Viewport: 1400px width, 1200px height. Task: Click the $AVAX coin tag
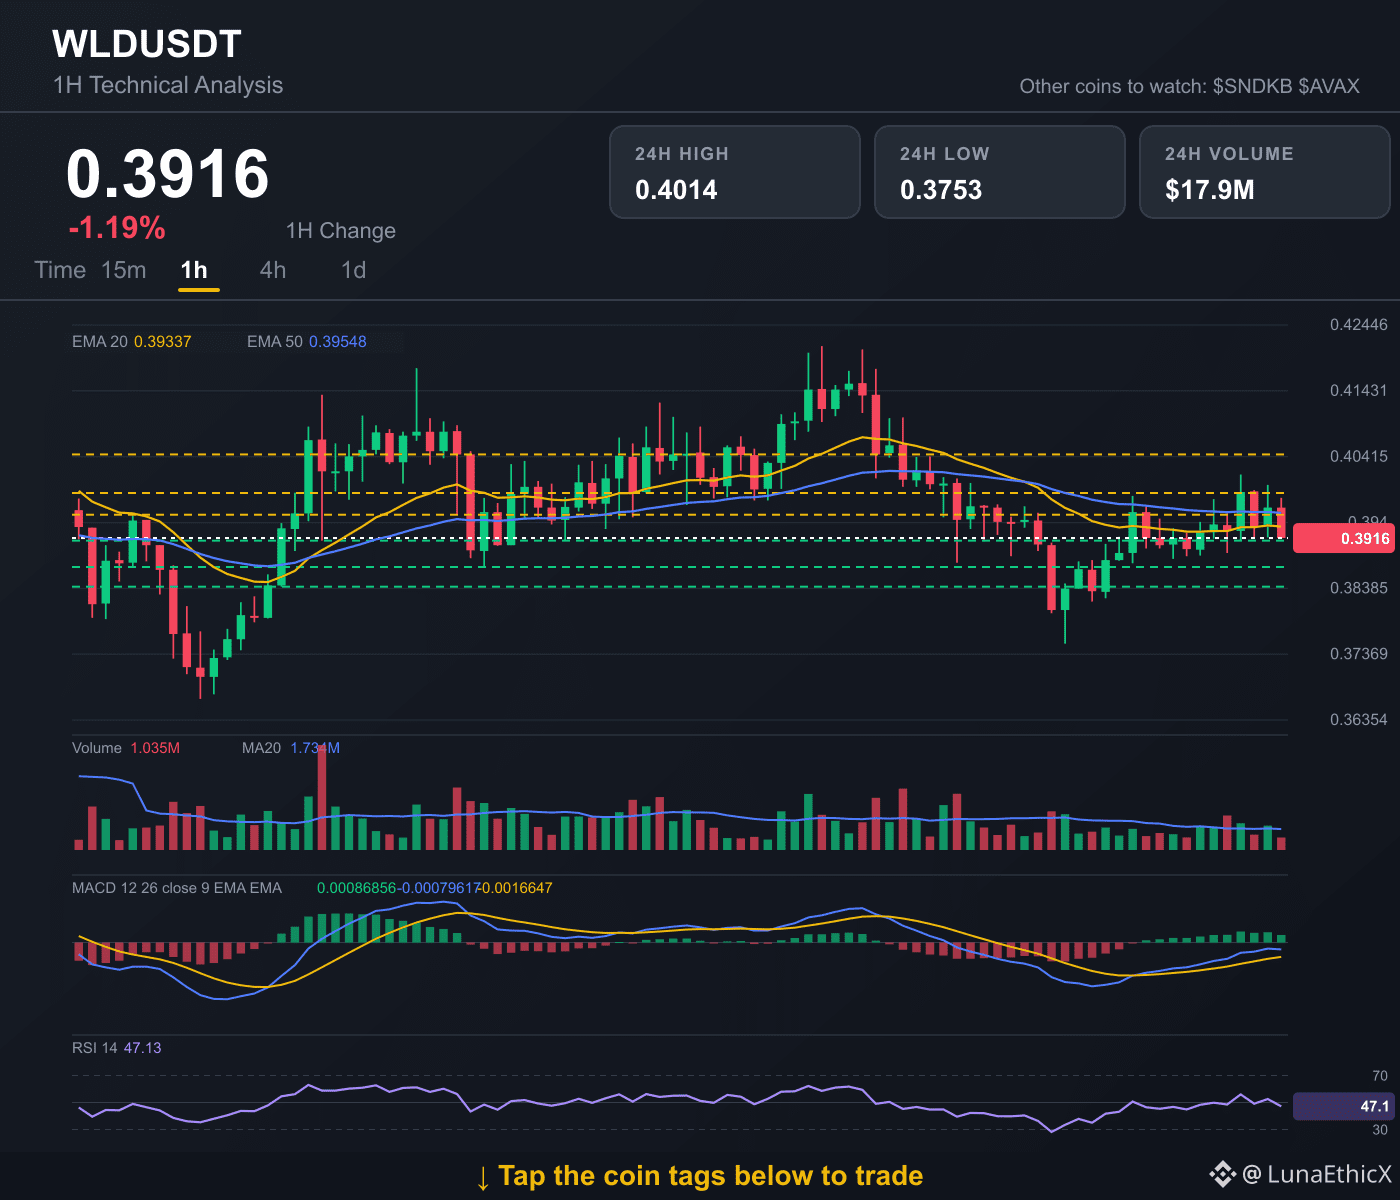tap(1329, 86)
